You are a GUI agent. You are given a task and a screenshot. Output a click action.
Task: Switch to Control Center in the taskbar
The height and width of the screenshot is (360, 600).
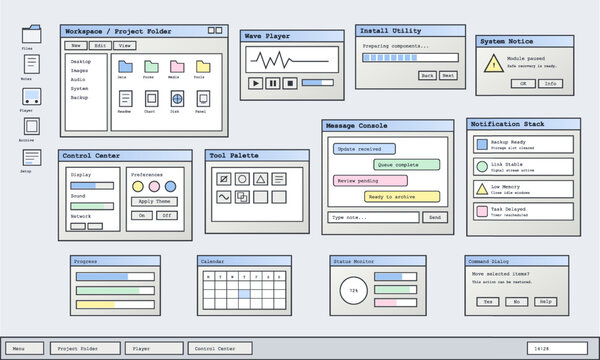220,349
